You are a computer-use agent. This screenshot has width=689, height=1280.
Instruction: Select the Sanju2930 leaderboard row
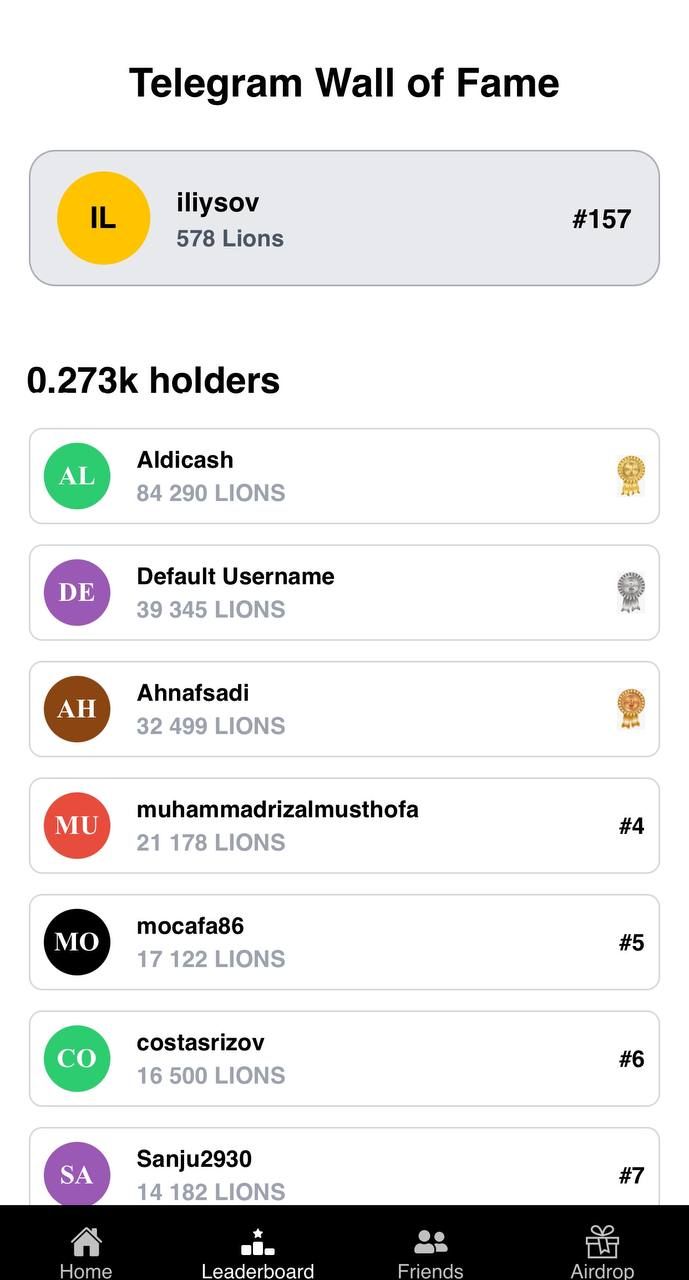click(x=344, y=1168)
